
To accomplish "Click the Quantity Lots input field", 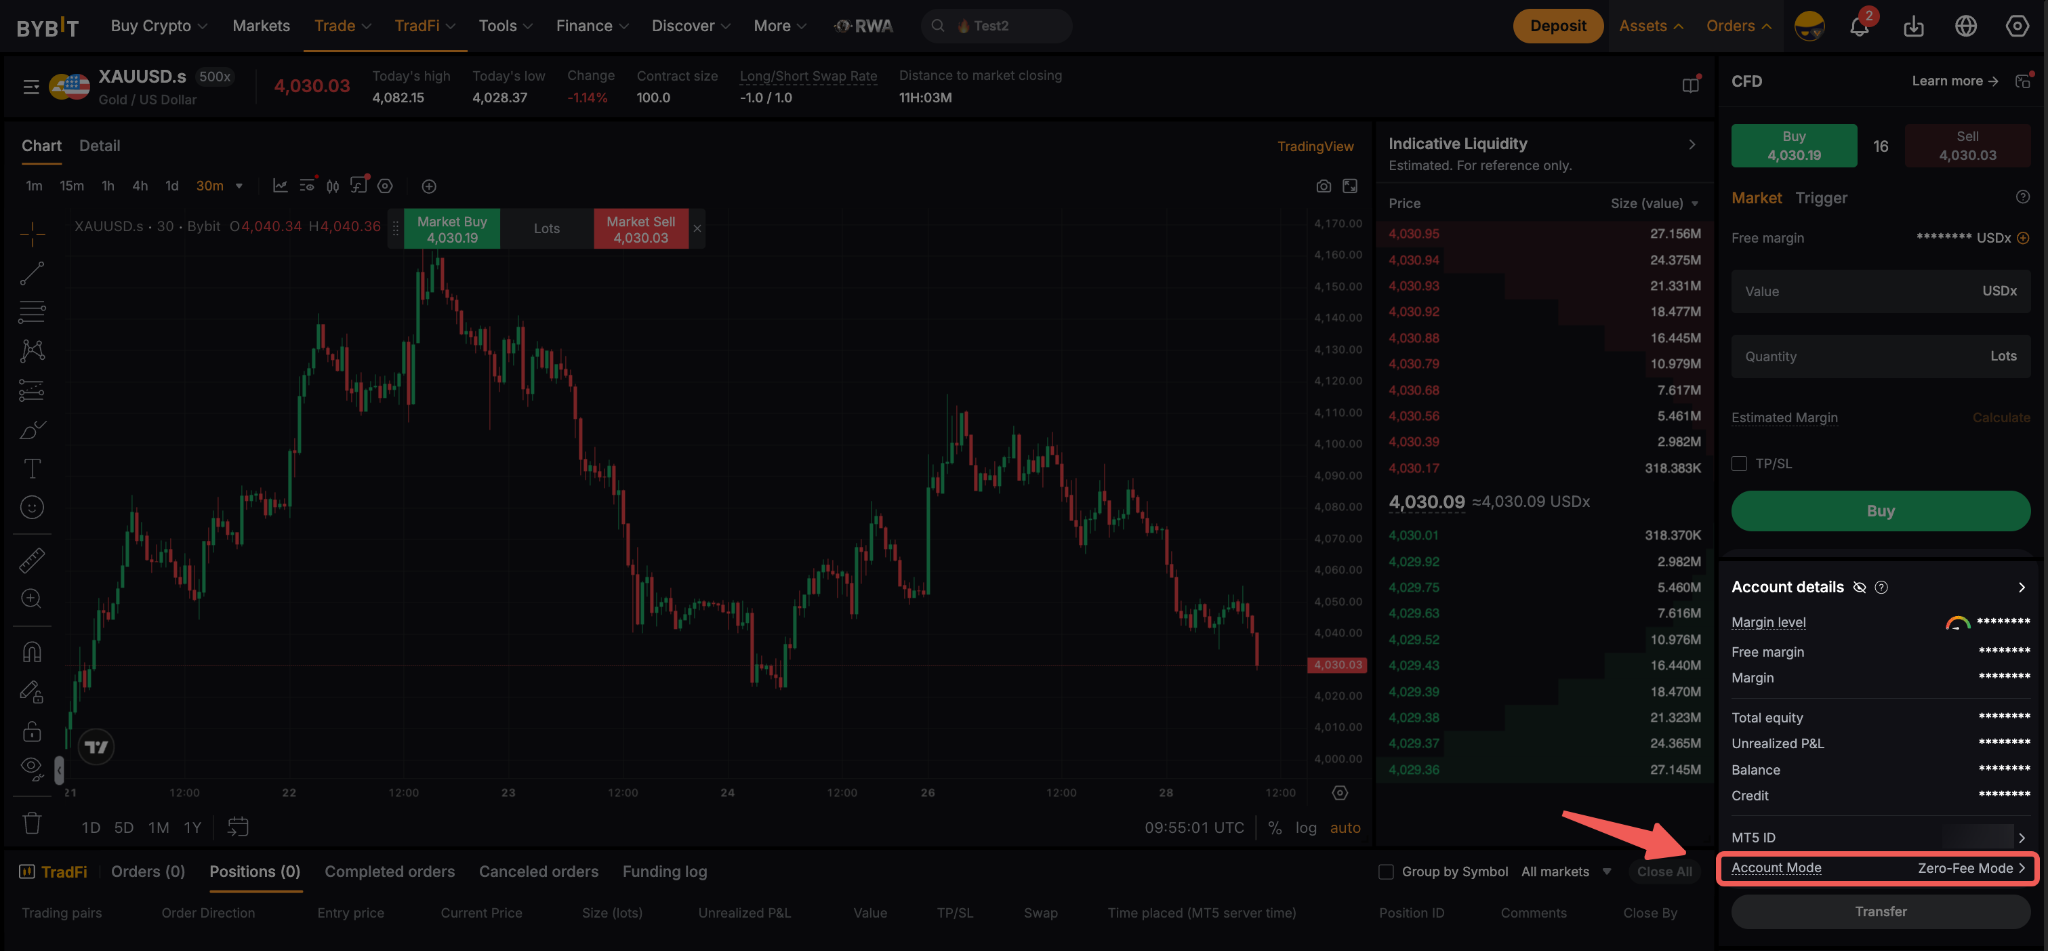I will 1881,356.
